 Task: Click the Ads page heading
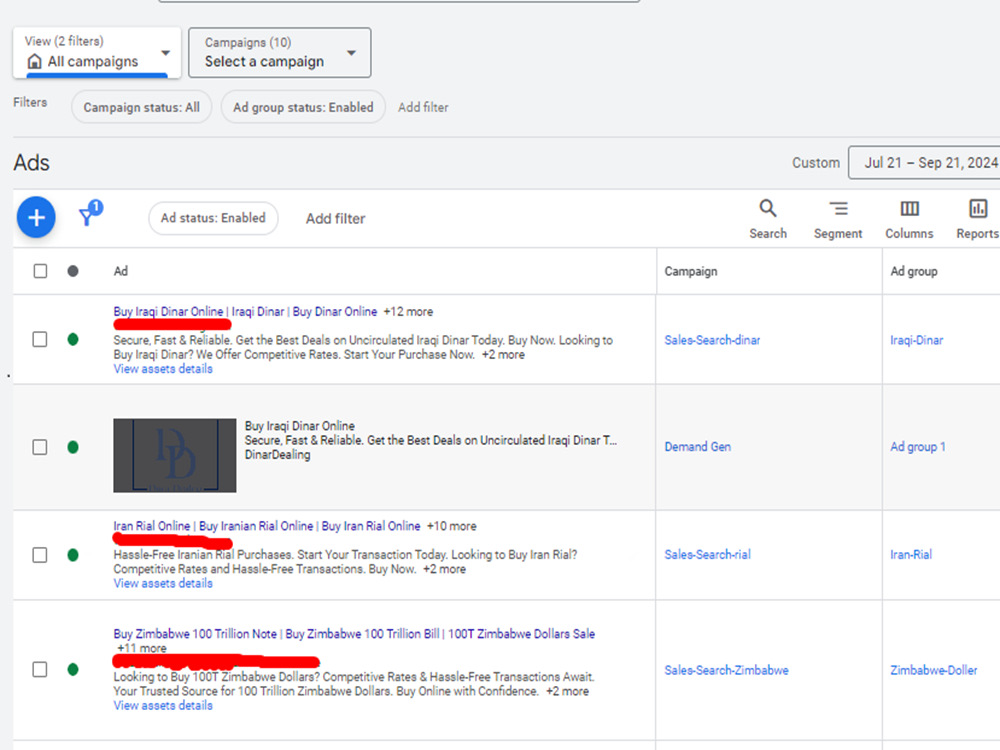click(31, 163)
